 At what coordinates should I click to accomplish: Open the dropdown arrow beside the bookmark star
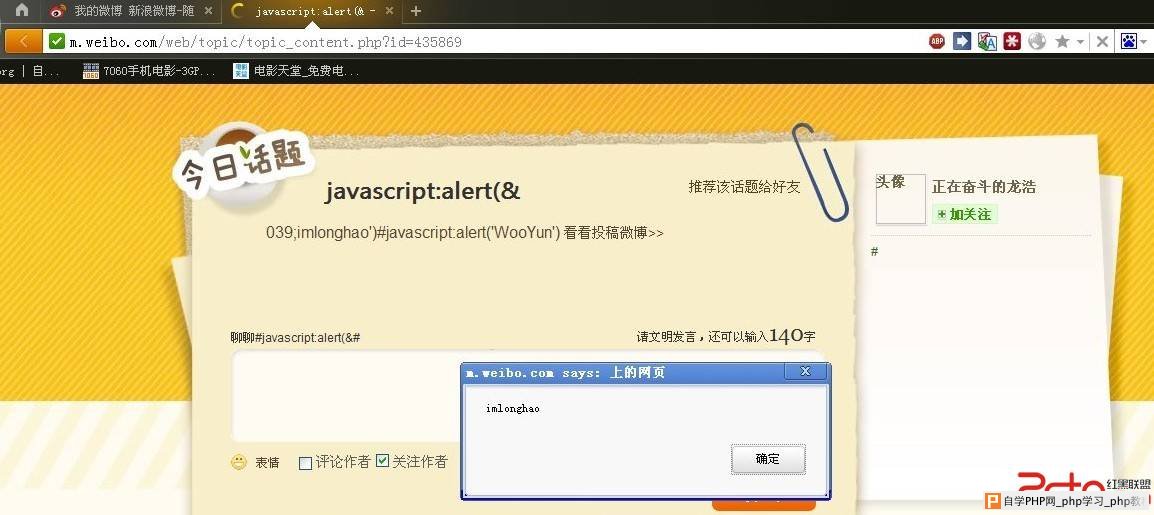pyautogui.click(x=1080, y=42)
